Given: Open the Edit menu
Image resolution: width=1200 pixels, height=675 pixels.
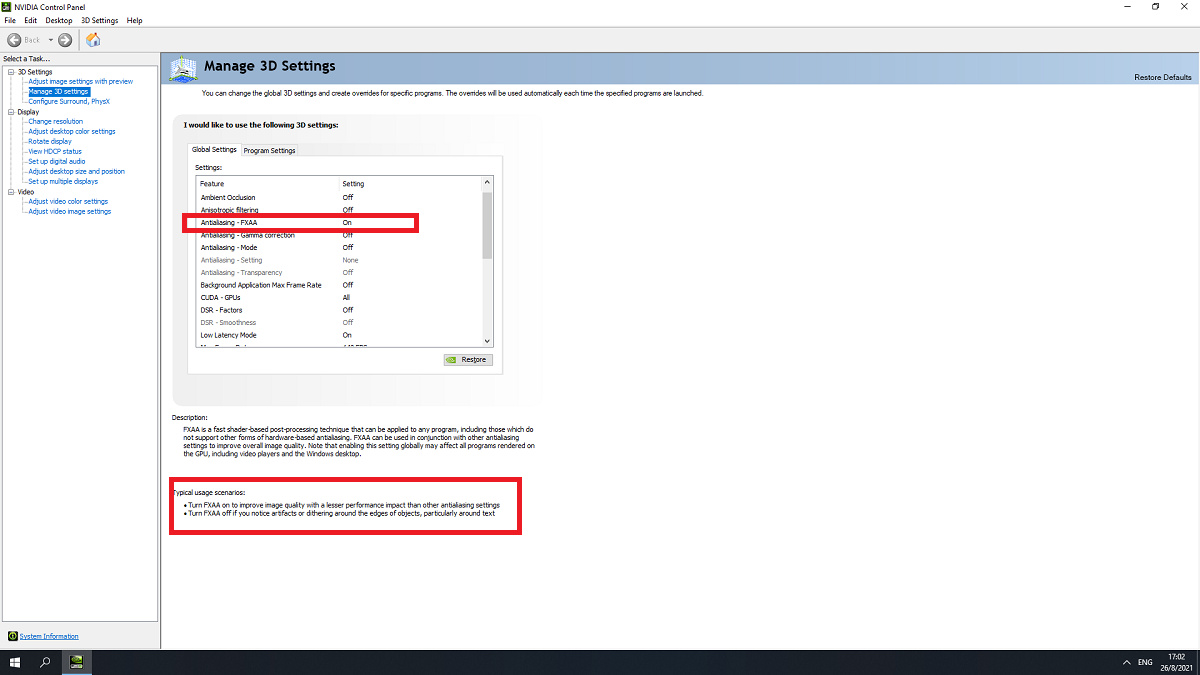Looking at the screenshot, I should pyautogui.click(x=31, y=20).
